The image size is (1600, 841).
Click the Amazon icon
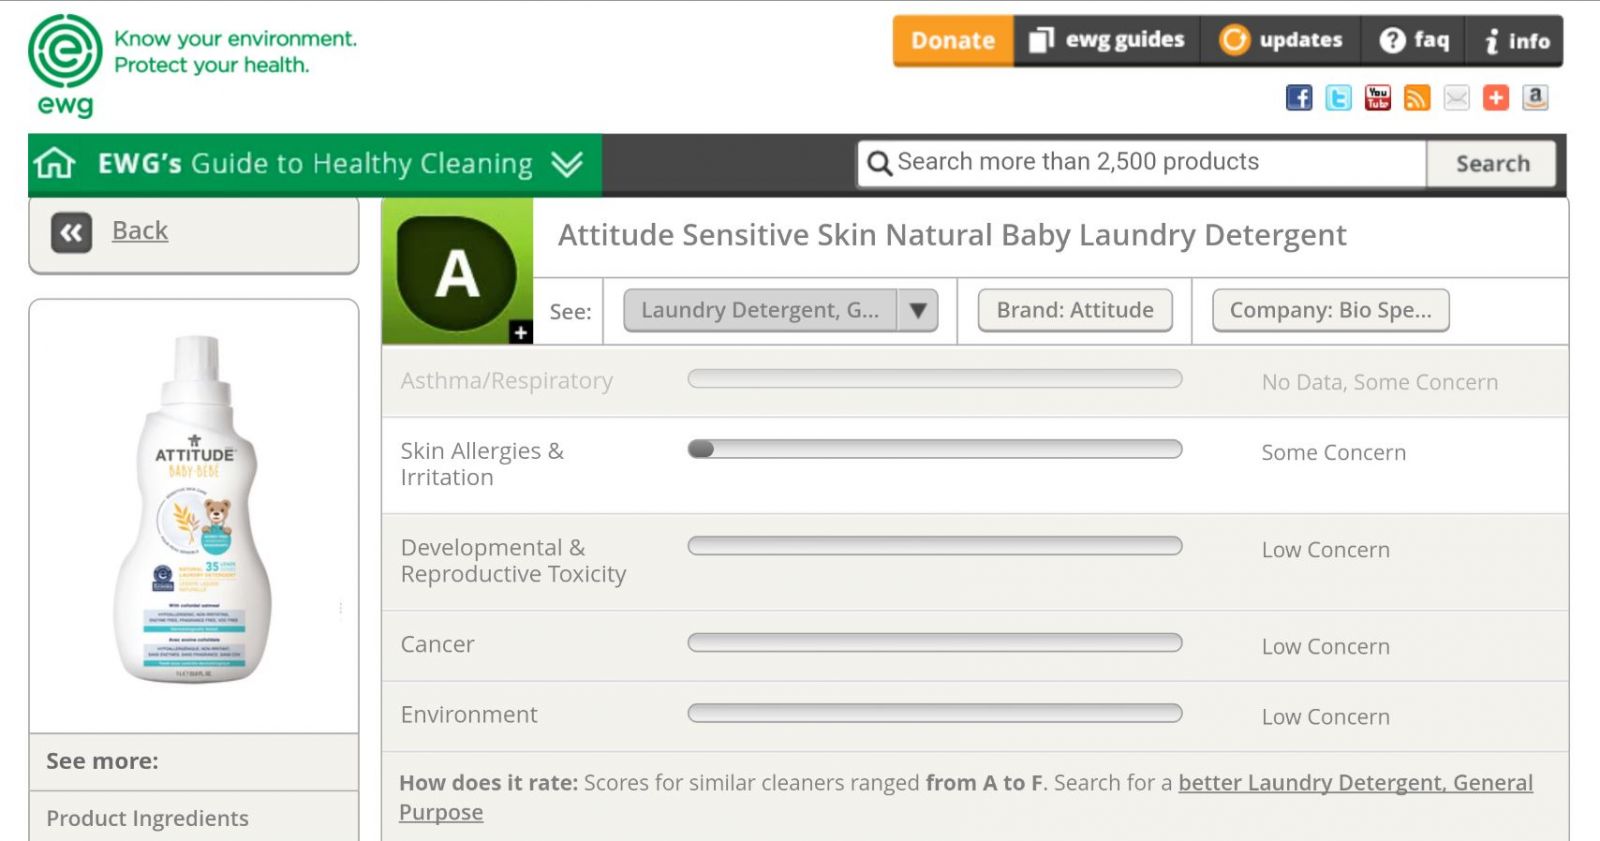click(1536, 98)
